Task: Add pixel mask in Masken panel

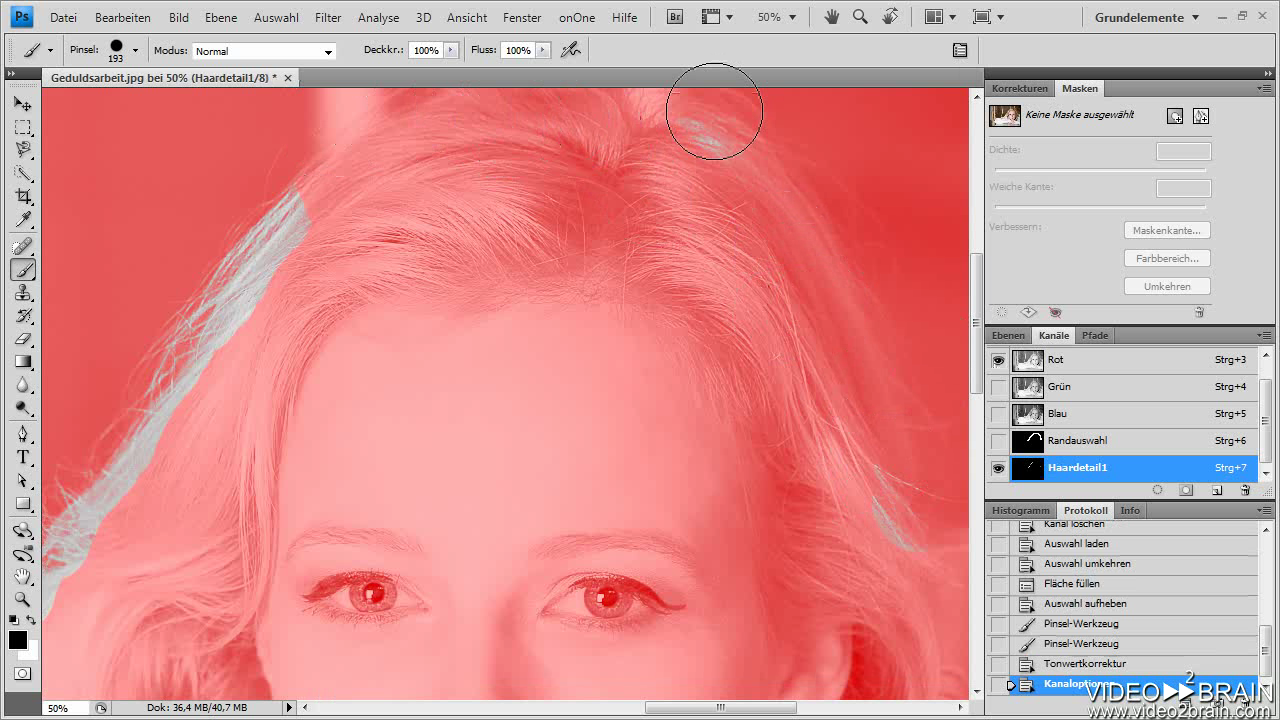Action: [1175, 116]
